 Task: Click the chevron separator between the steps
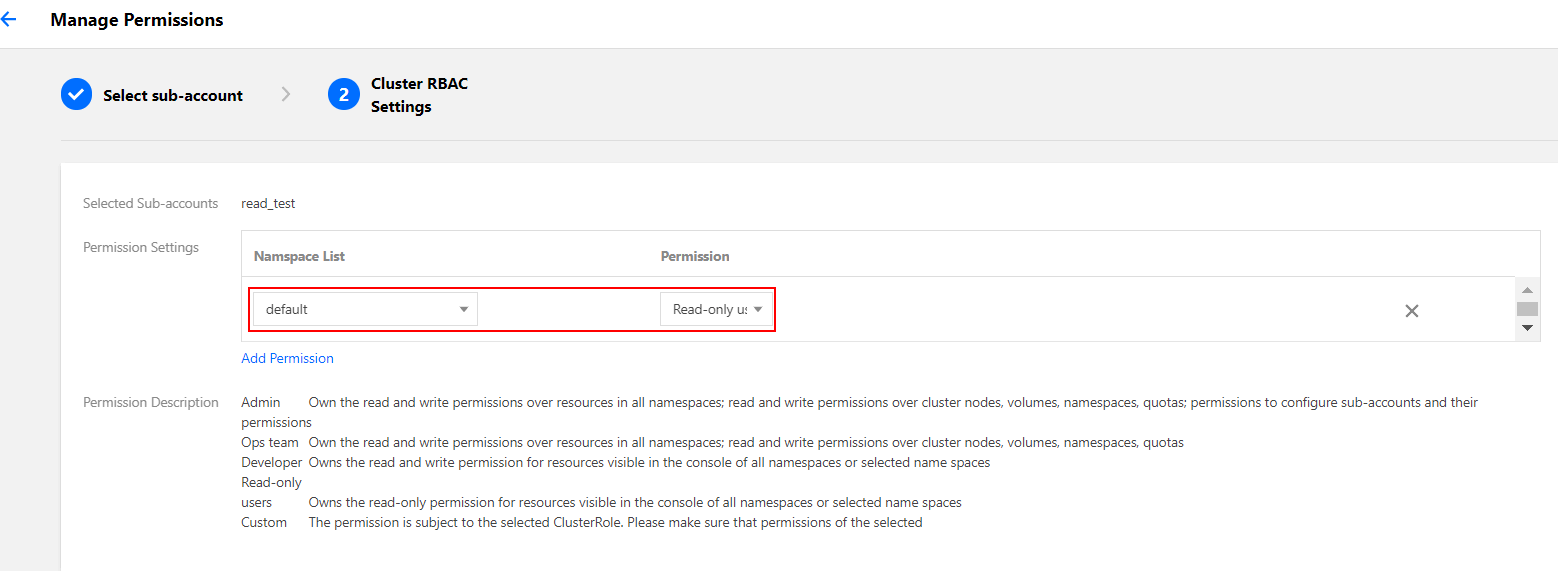click(286, 95)
